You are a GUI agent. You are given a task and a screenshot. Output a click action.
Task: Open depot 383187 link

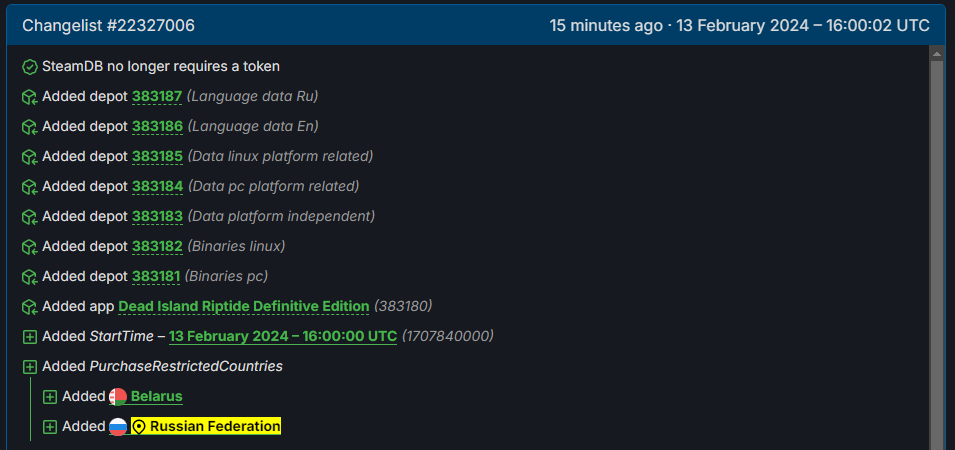157,96
